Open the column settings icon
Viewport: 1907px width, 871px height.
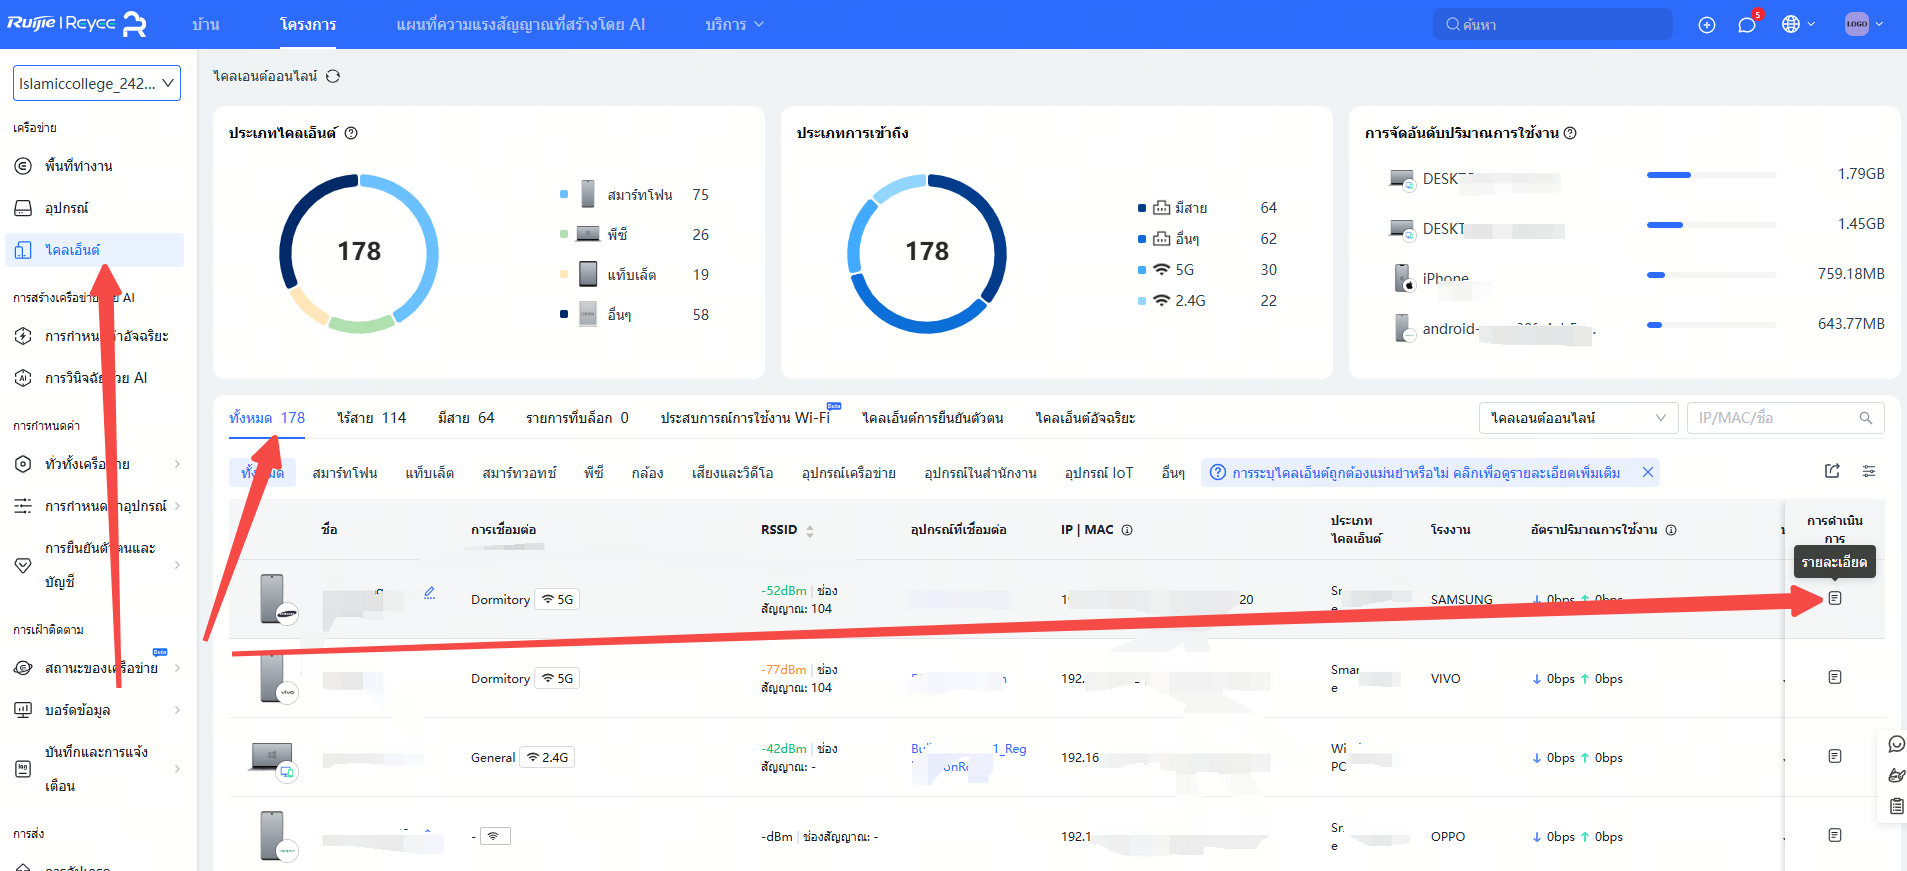pos(1869,471)
